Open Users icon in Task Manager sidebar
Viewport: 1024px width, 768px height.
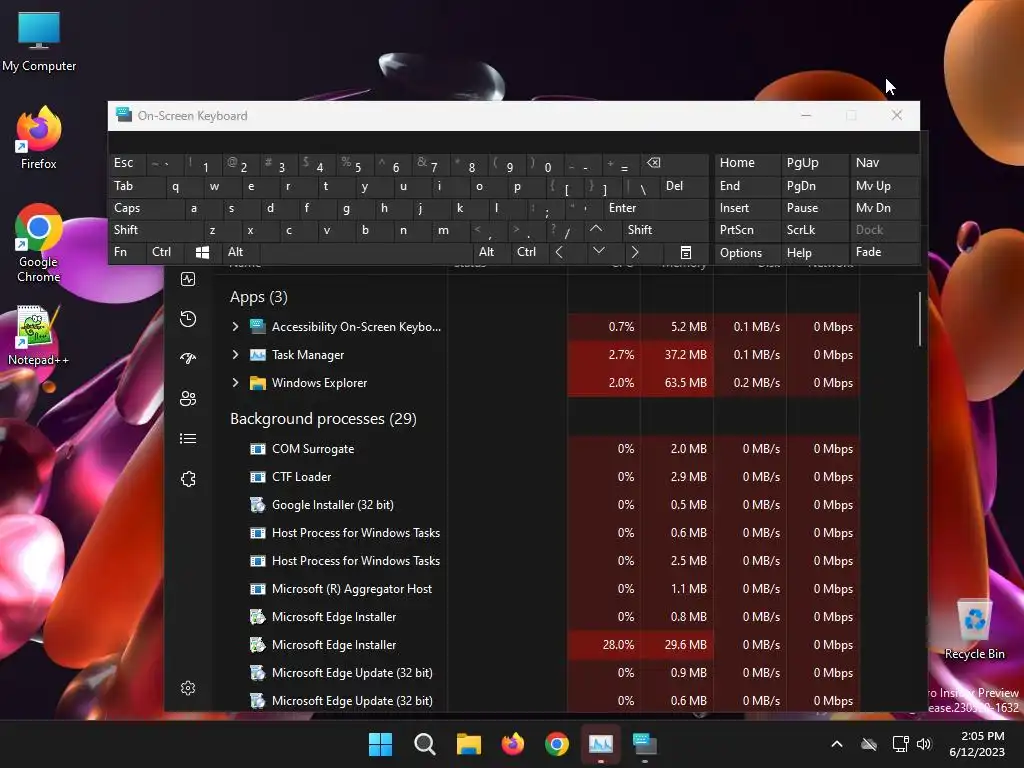click(188, 398)
